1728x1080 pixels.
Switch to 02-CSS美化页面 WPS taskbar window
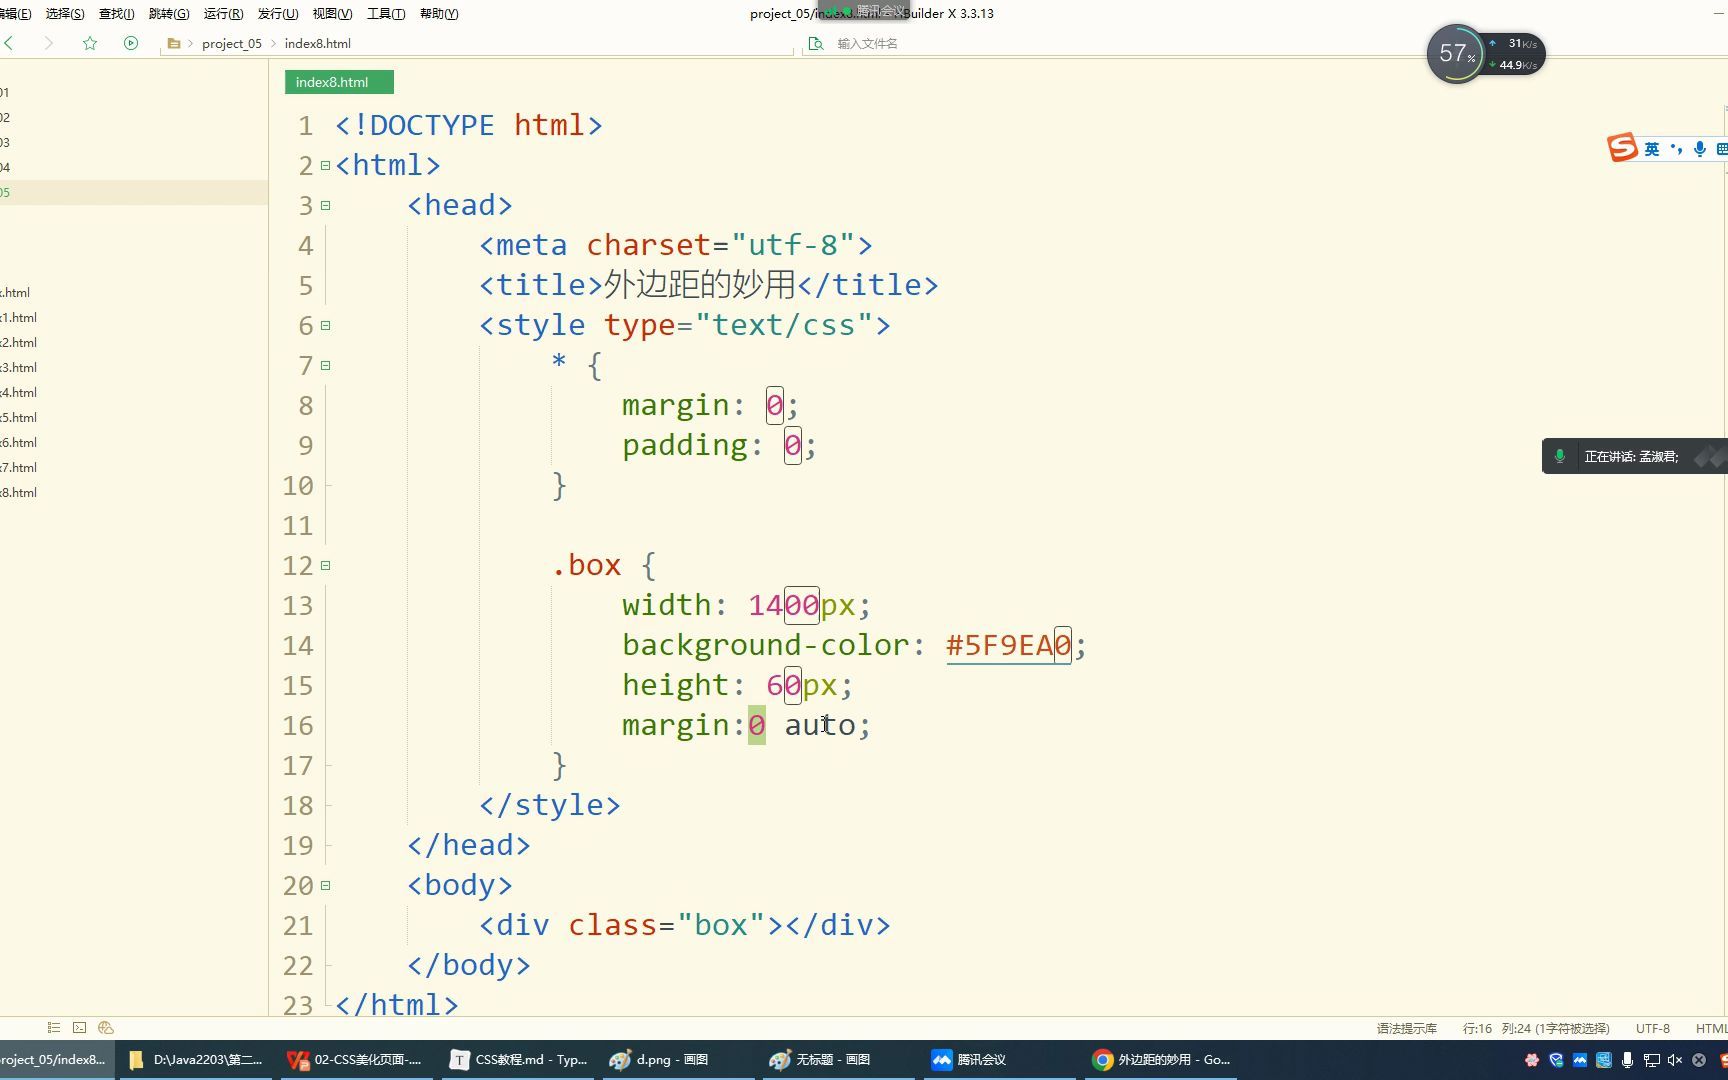click(355, 1059)
